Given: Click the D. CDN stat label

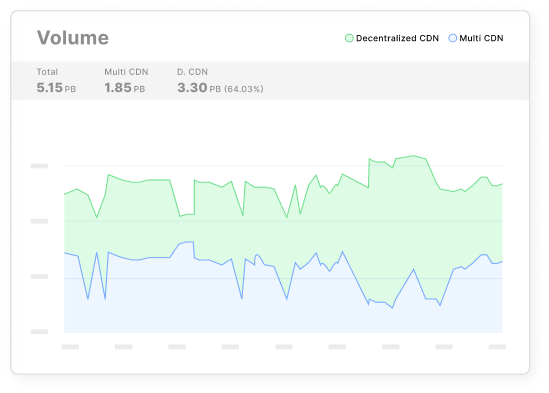Looking at the screenshot, I should tap(192, 72).
